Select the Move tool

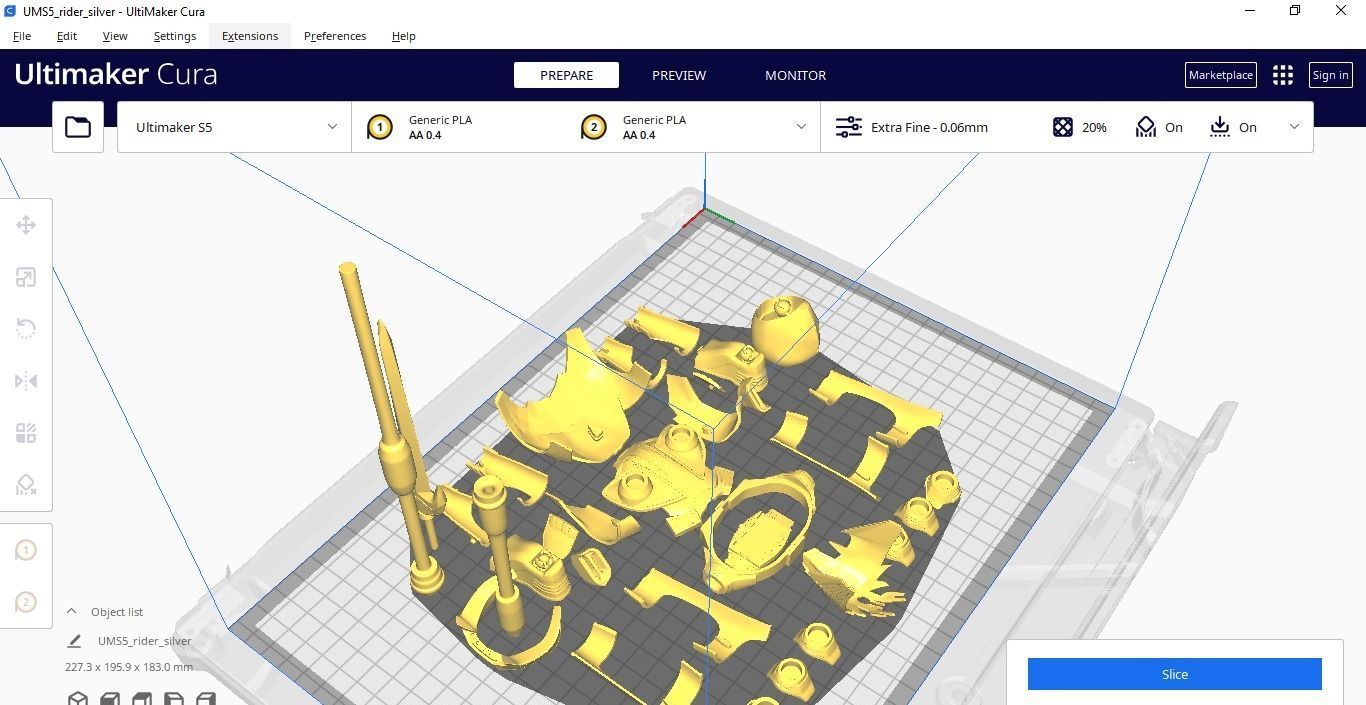point(26,225)
